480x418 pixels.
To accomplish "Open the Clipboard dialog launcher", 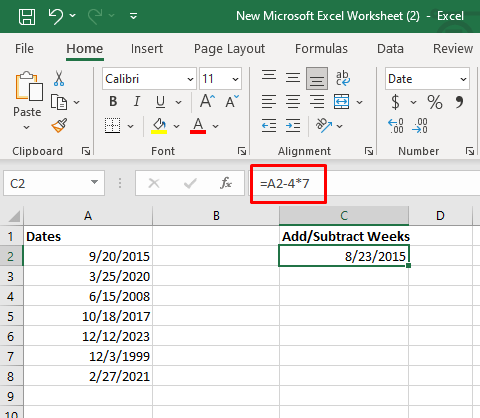I will (x=86, y=151).
